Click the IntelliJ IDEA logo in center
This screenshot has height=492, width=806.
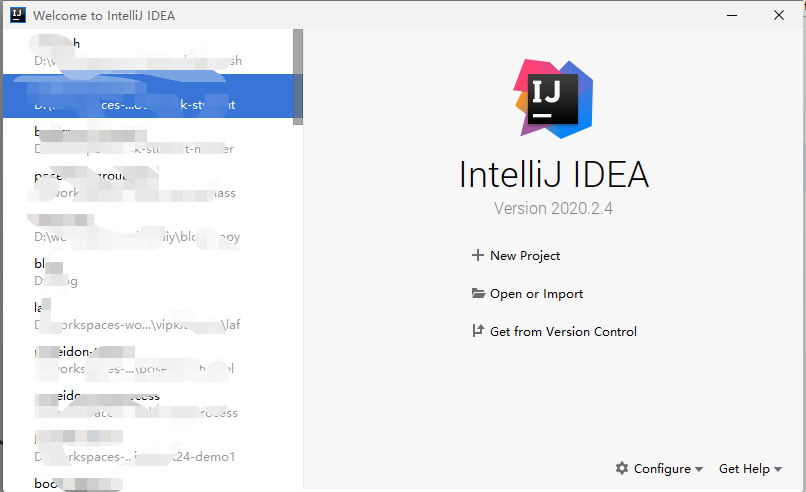click(x=554, y=99)
